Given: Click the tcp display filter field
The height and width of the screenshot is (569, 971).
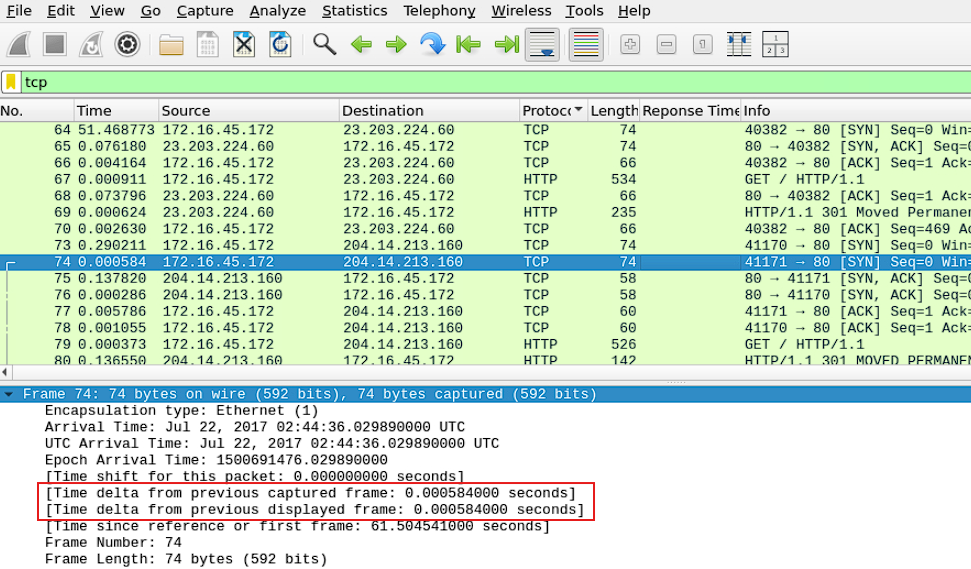Looking at the screenshot, I should click(x=495, y=82).
